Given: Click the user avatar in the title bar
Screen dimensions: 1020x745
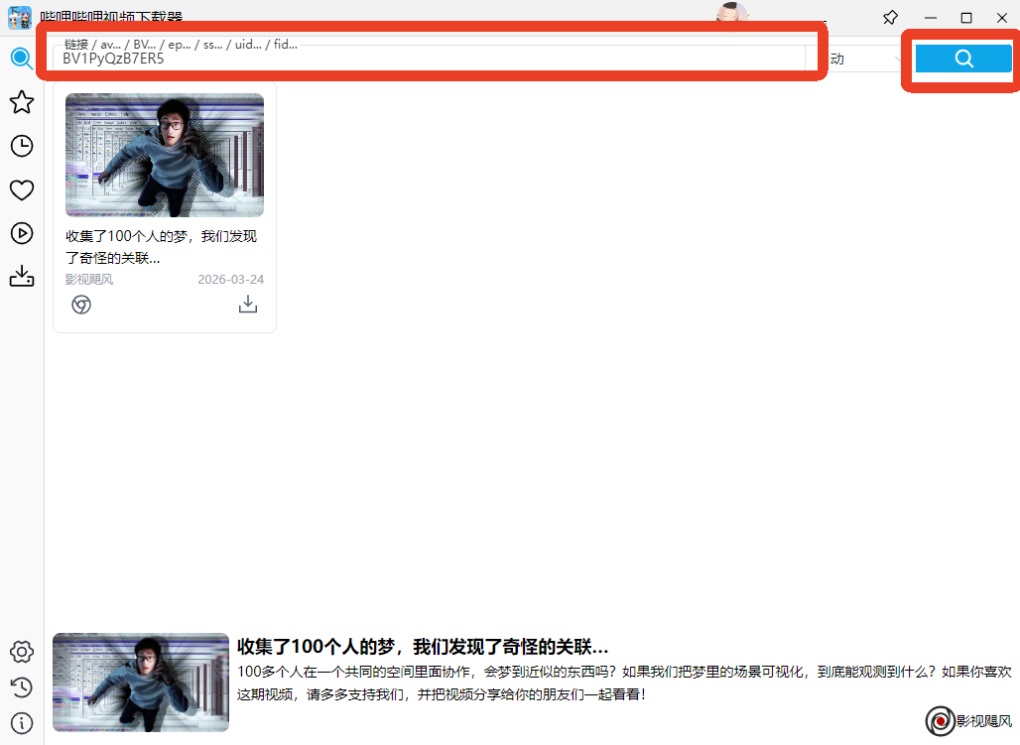Looking at the screenshot, I should [732, 13].
